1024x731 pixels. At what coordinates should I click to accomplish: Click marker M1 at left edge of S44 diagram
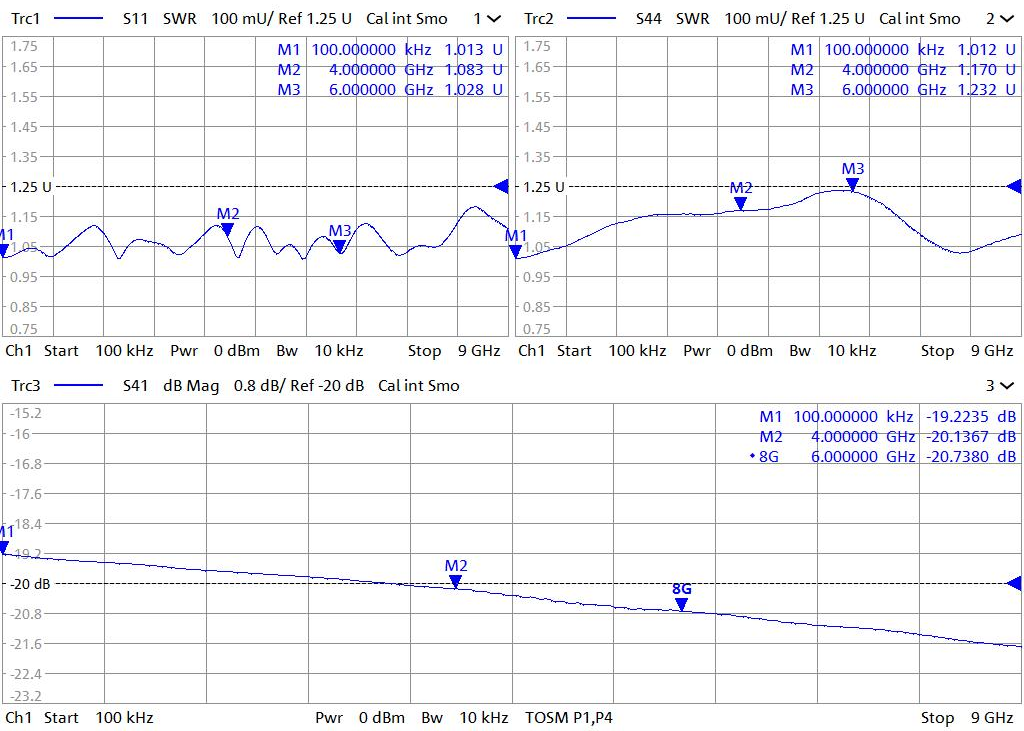pos(516,251)
